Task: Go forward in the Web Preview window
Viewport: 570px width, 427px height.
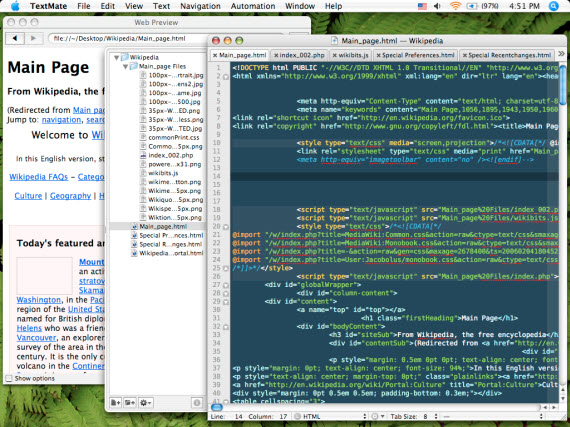Action: coord(33,38)
